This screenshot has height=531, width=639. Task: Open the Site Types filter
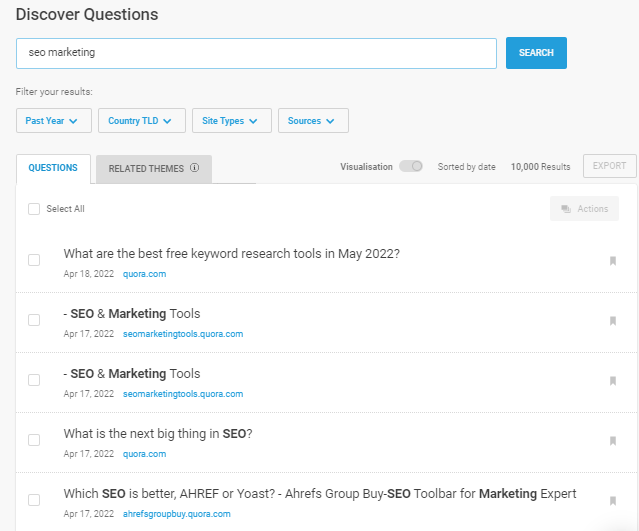point(230,121)
